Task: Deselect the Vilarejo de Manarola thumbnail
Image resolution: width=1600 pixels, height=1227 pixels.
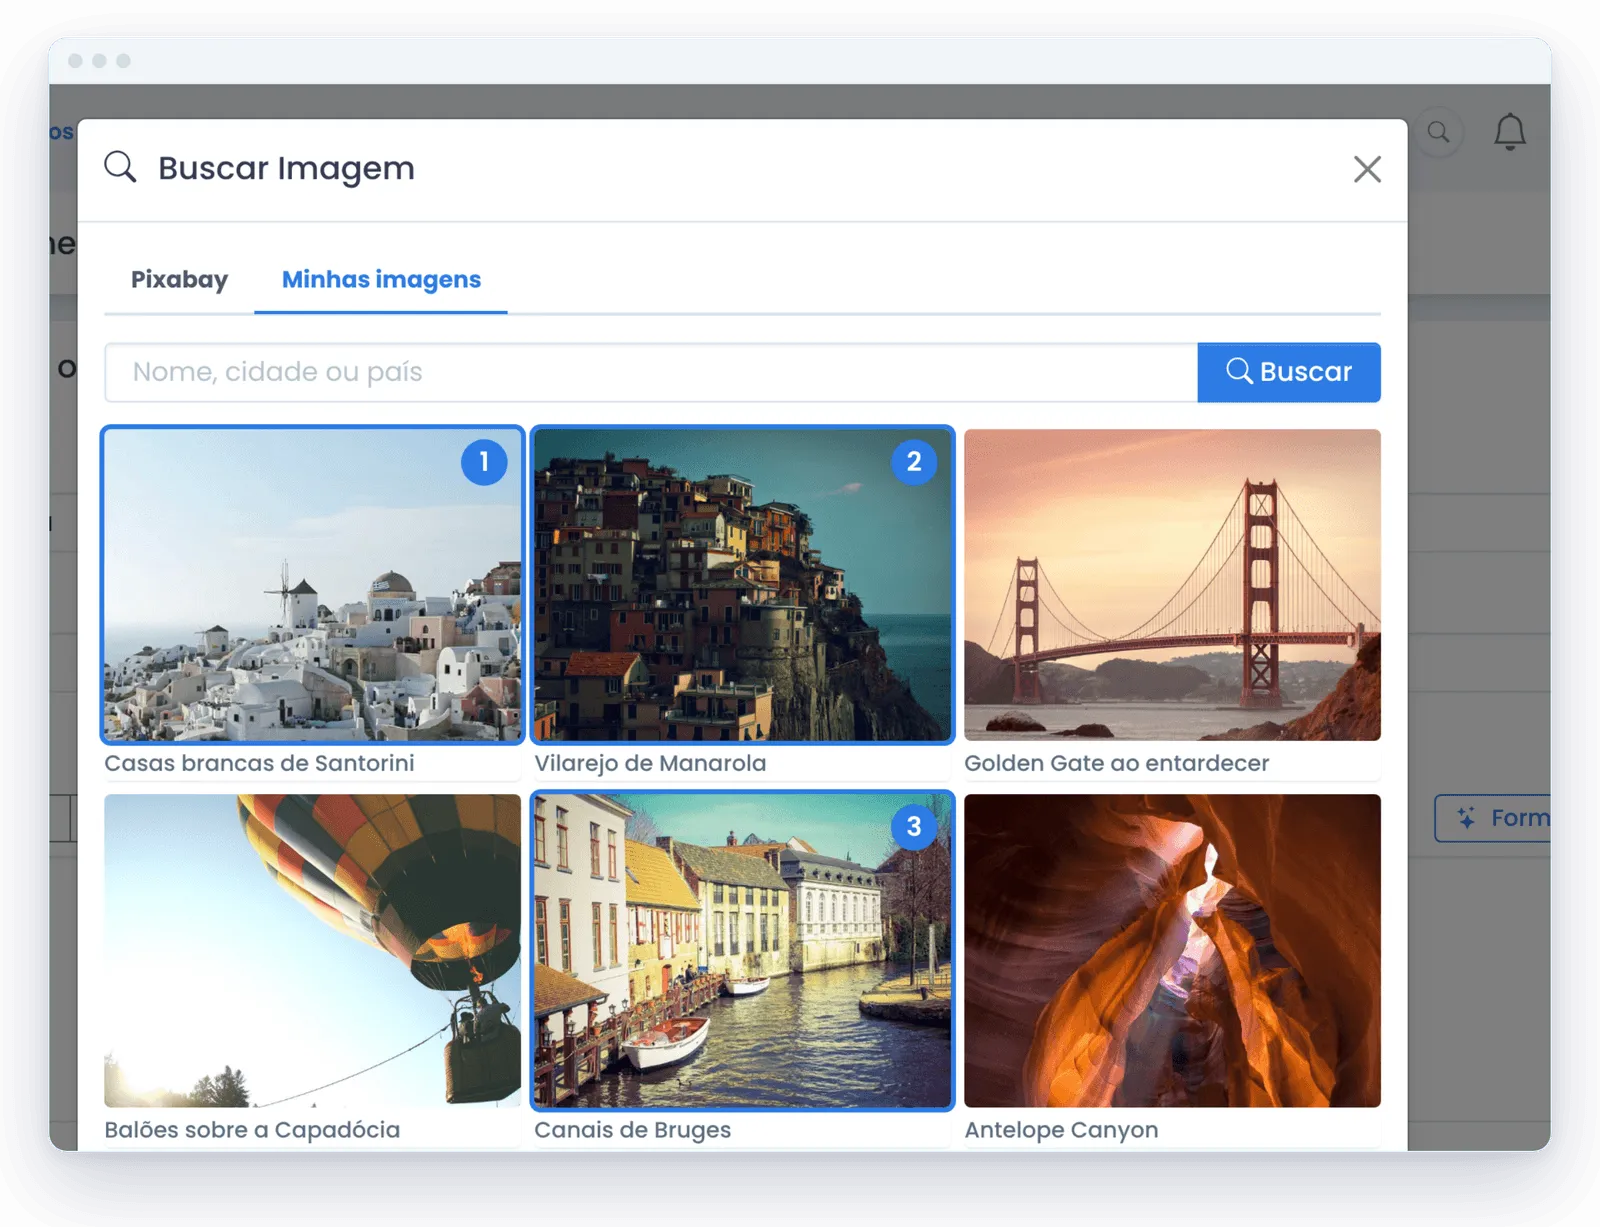Action: click(x=742, y=585)
